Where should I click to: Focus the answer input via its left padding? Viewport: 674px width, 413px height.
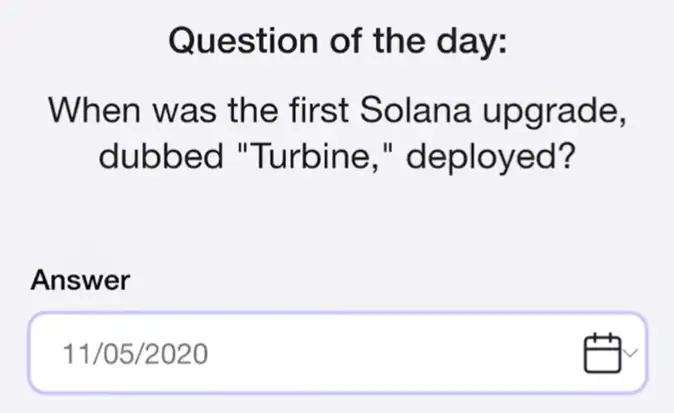pos(45,353)
